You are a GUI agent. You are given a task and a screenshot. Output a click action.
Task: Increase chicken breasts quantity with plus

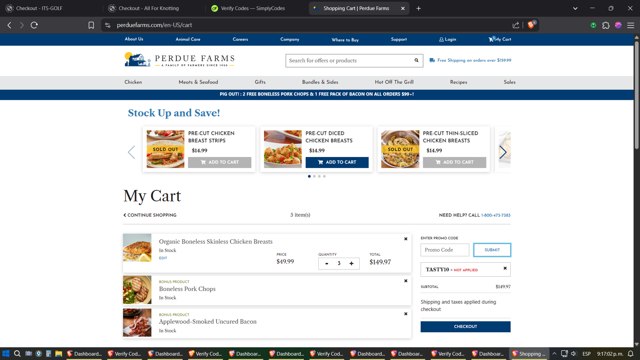click(351, 264)
